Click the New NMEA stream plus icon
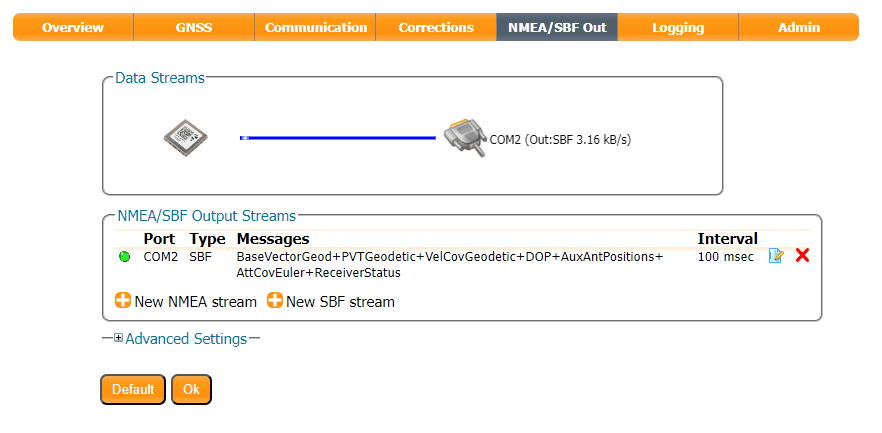 click(124, 300)
